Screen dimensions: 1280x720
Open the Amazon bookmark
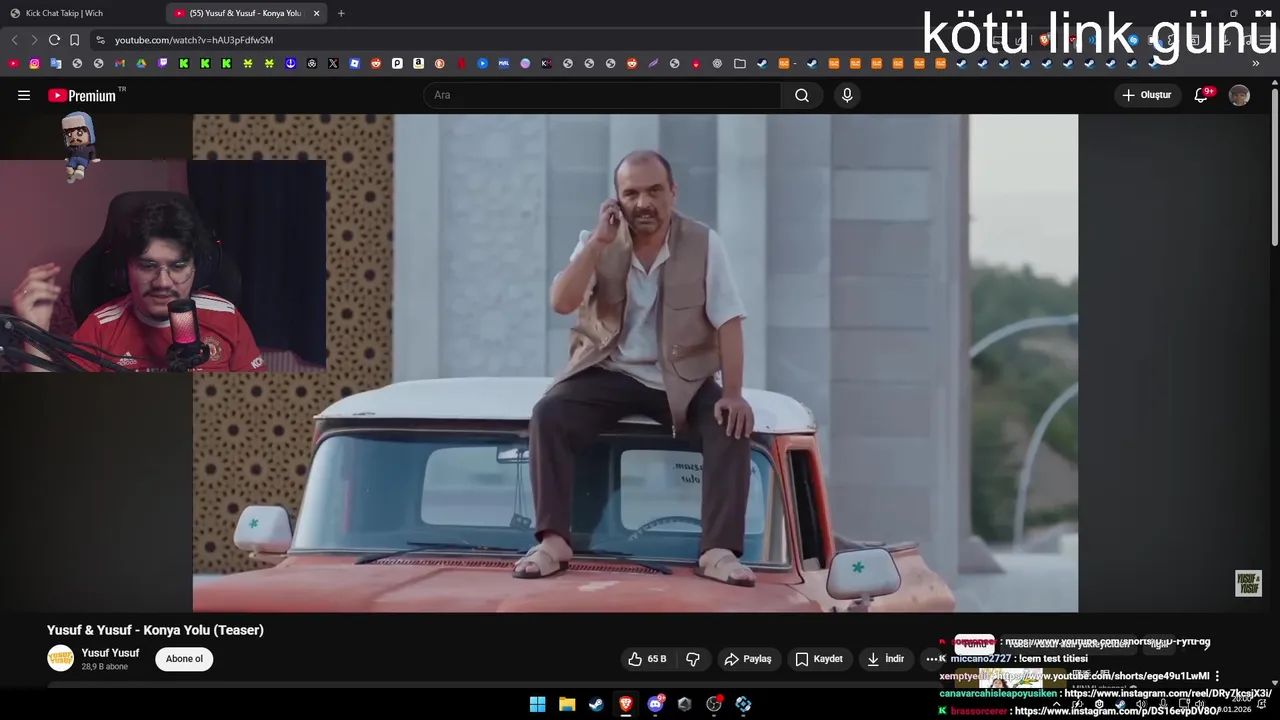pos(418,63)
